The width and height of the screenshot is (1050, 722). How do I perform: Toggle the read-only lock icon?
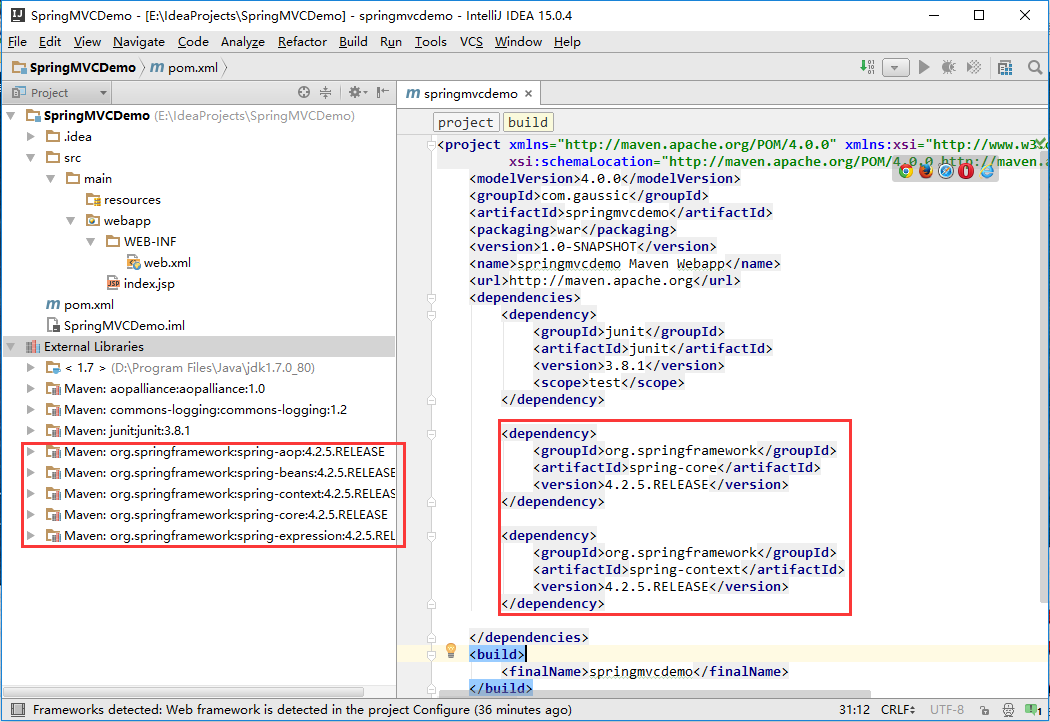984,710
